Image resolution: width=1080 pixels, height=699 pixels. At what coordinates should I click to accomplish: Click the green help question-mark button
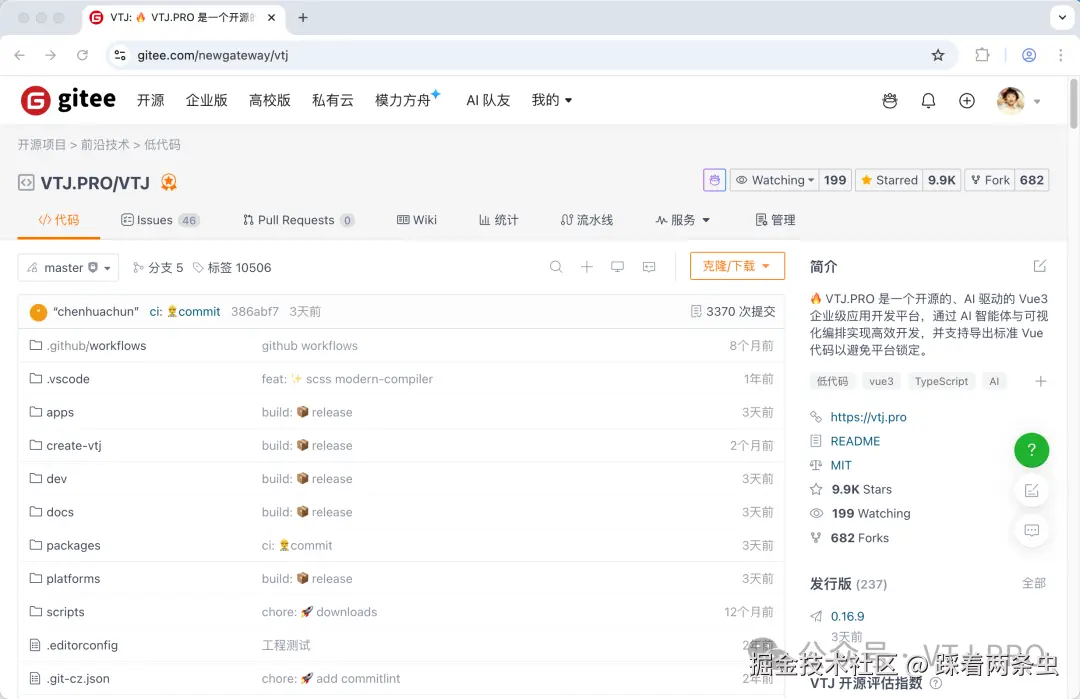1031,450
